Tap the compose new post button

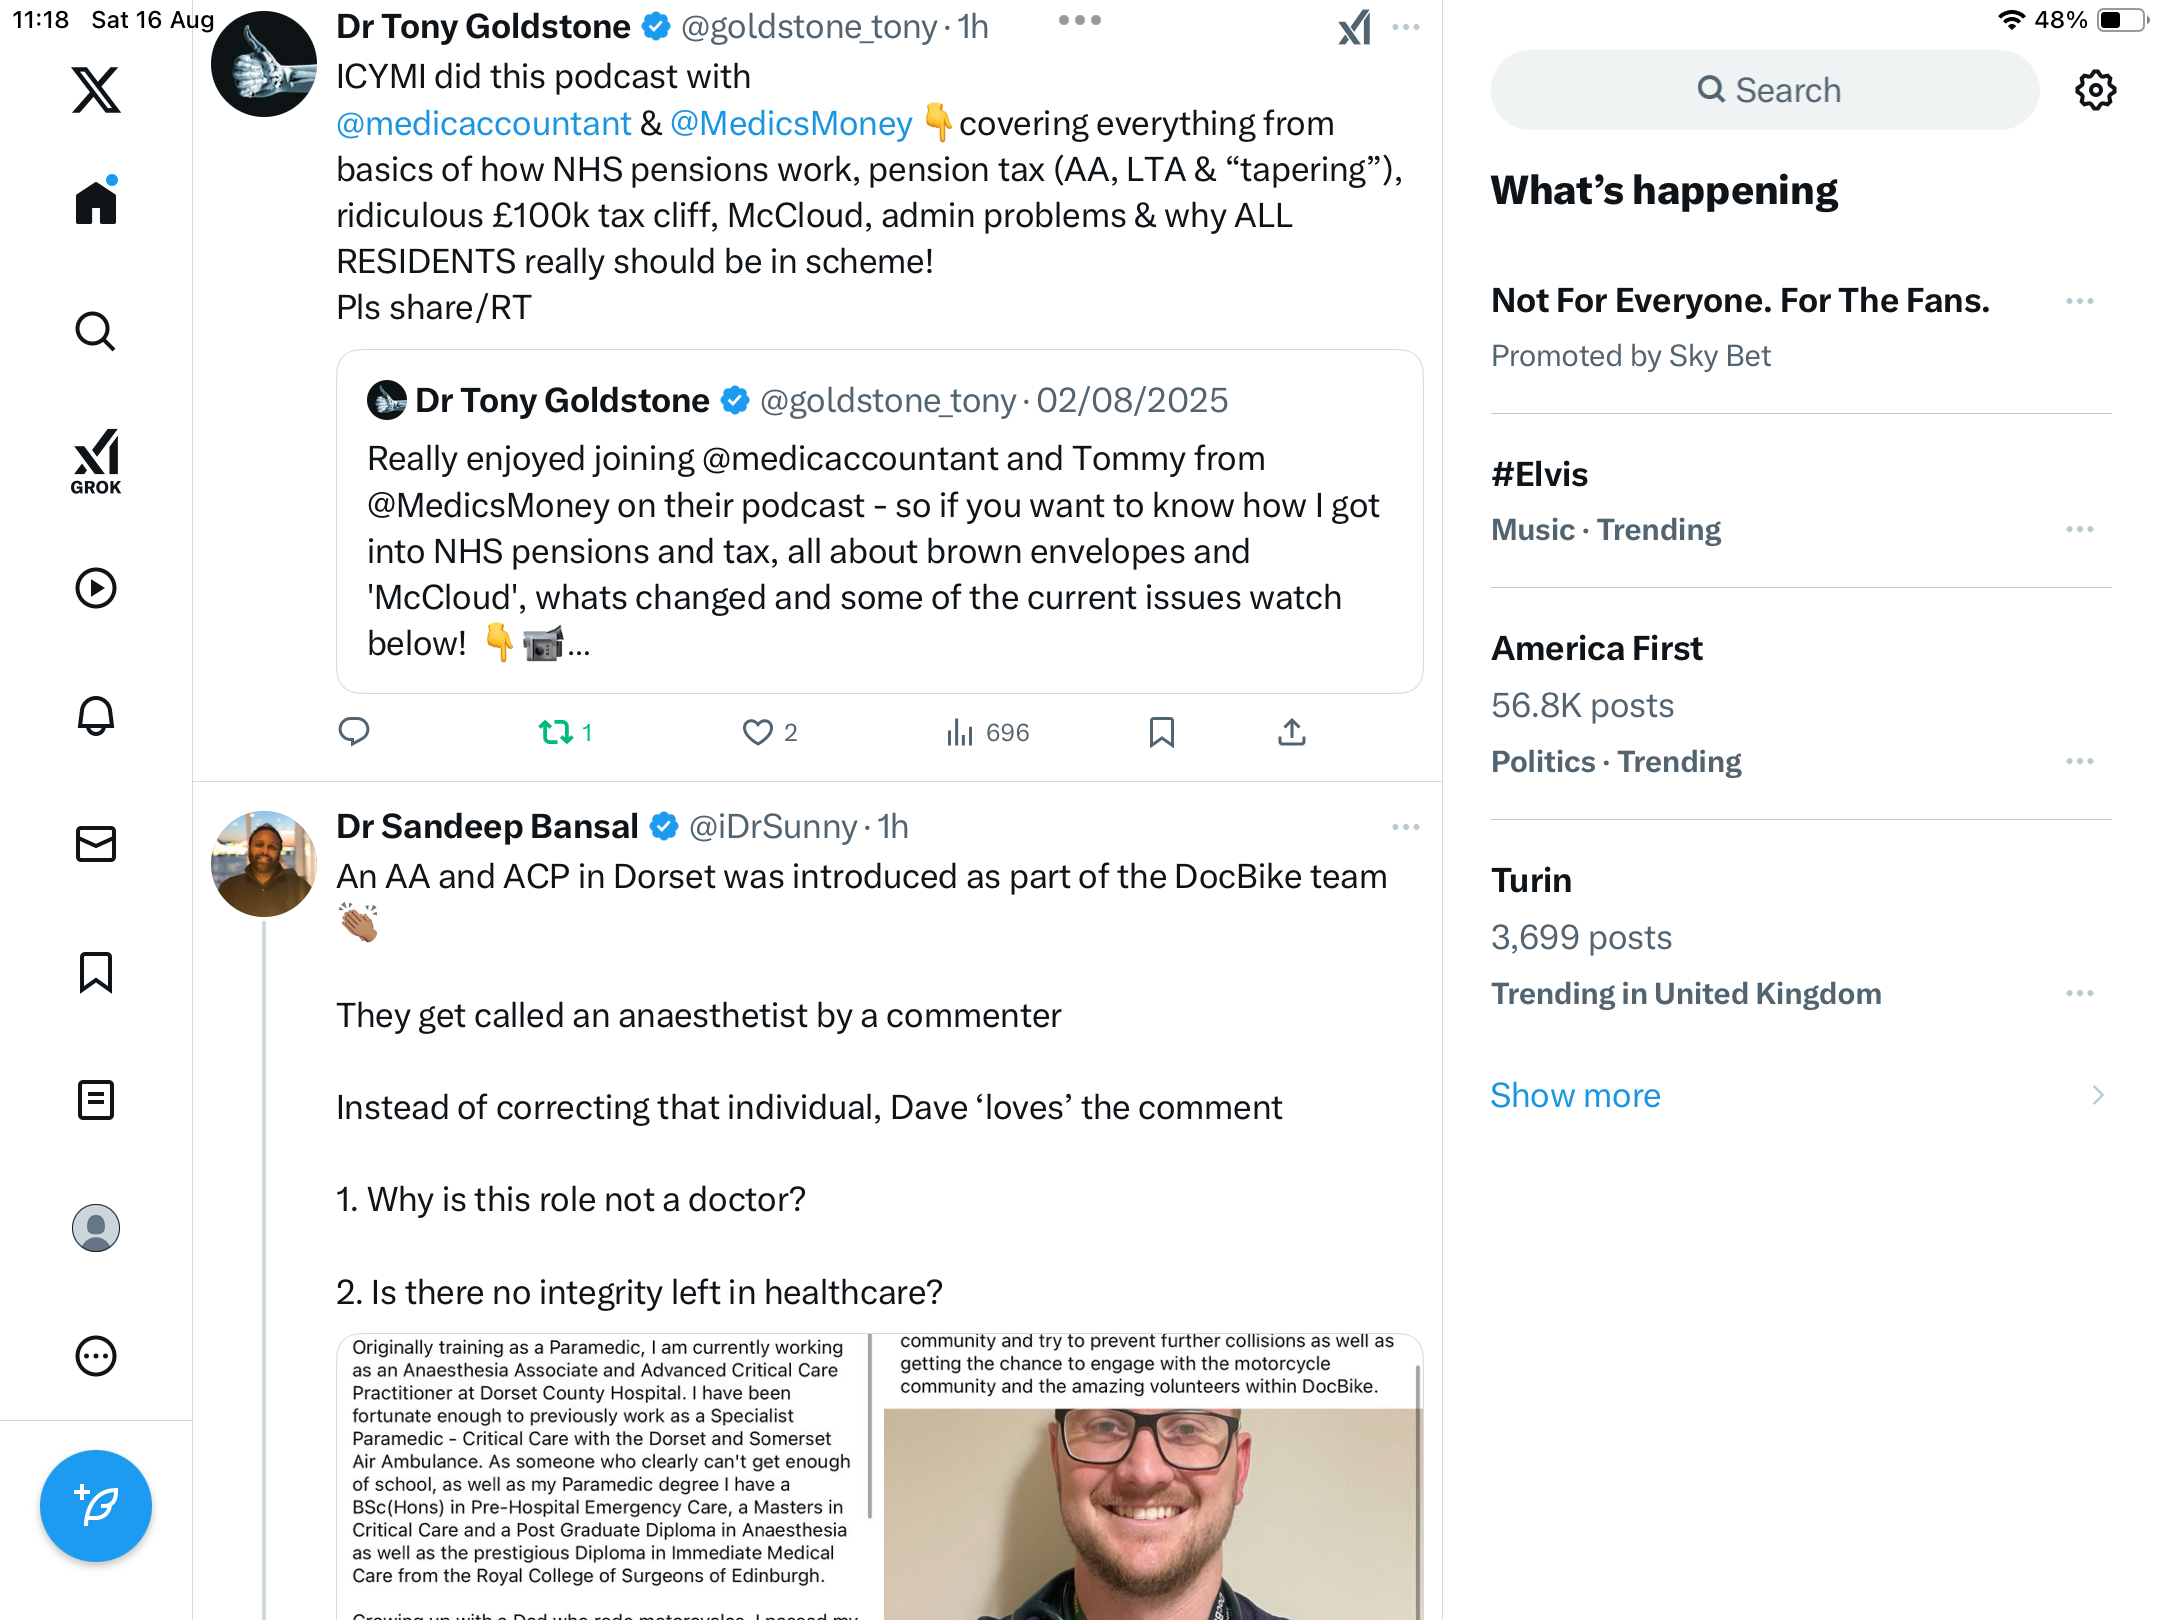(x=96, y=1505)
